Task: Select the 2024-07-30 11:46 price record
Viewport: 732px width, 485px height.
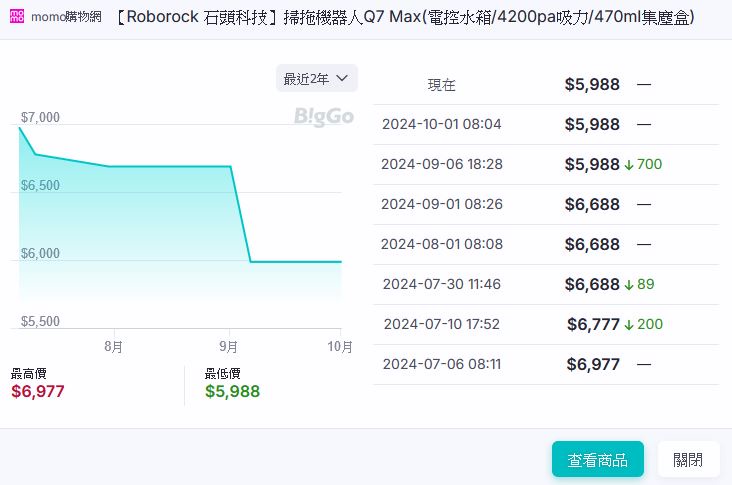Action: coord(545,285)
